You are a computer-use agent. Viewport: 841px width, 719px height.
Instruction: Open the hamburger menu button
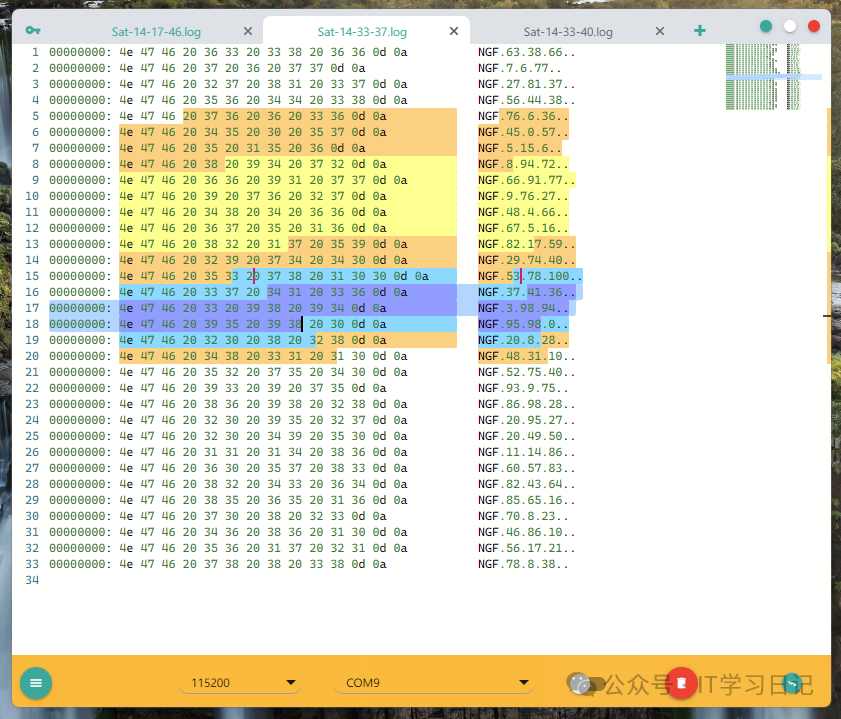click(x=36, y=683)
